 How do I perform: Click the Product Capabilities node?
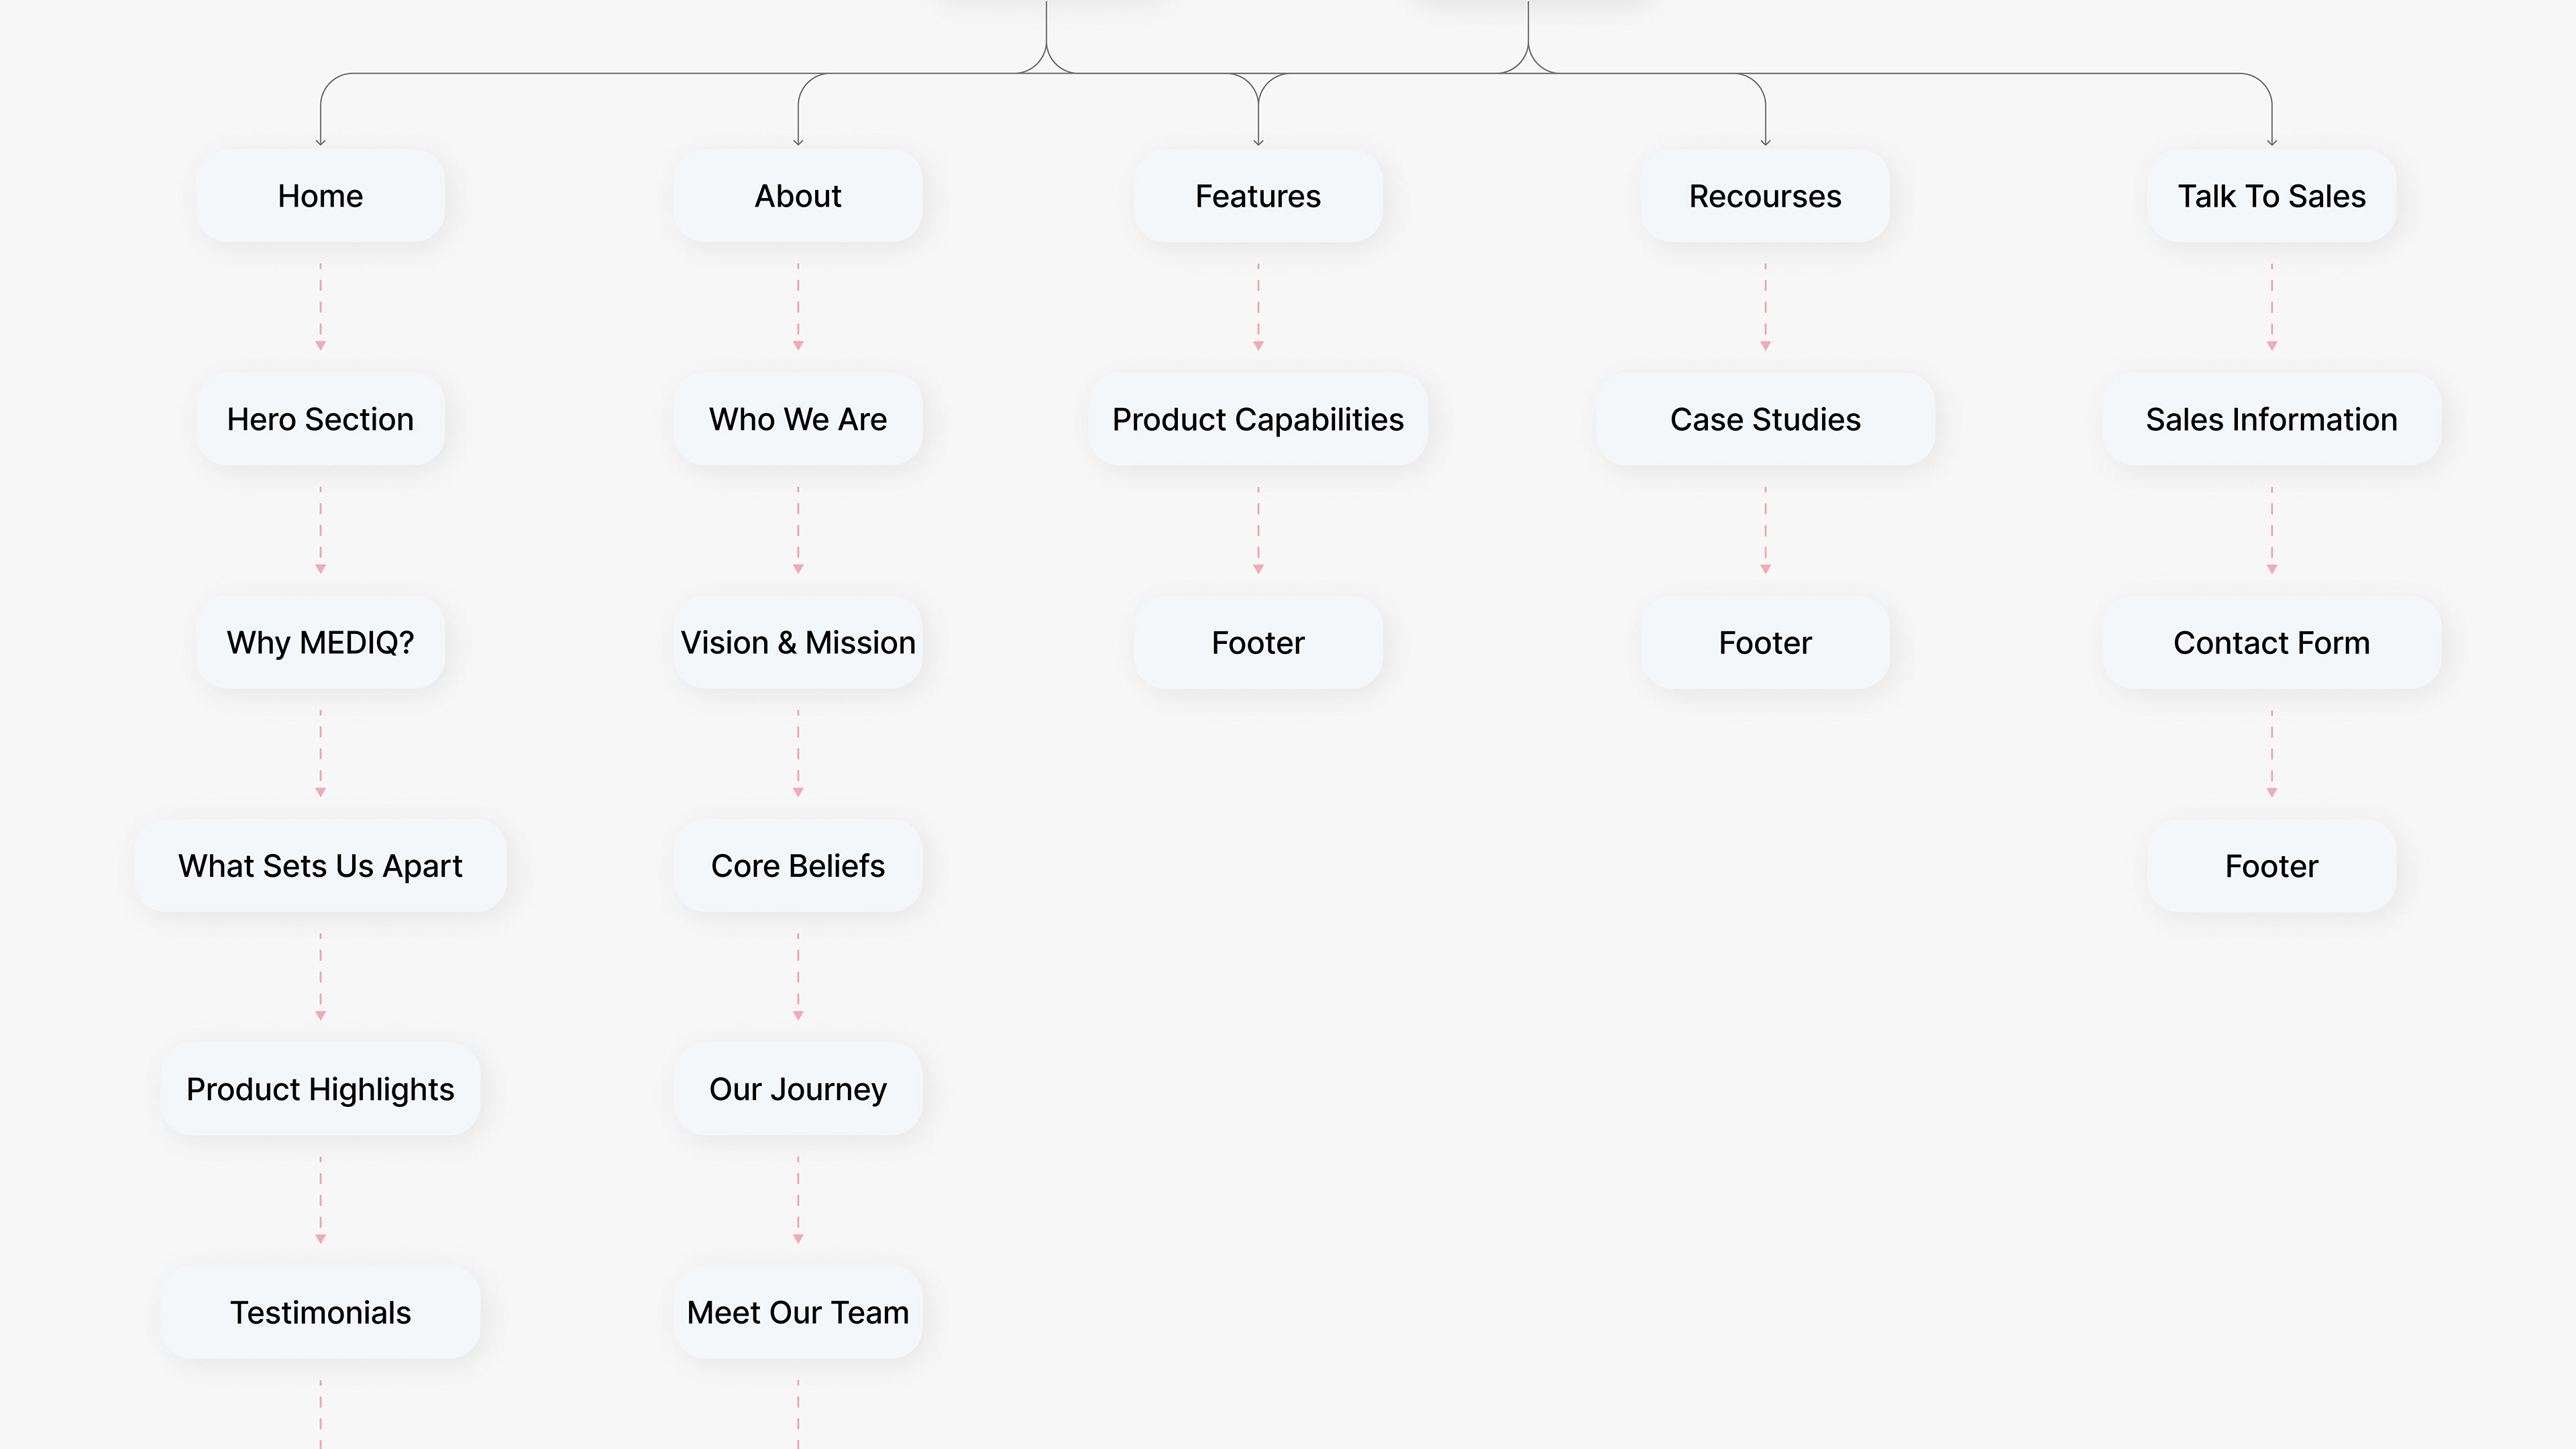click(x=1257, y=419)
